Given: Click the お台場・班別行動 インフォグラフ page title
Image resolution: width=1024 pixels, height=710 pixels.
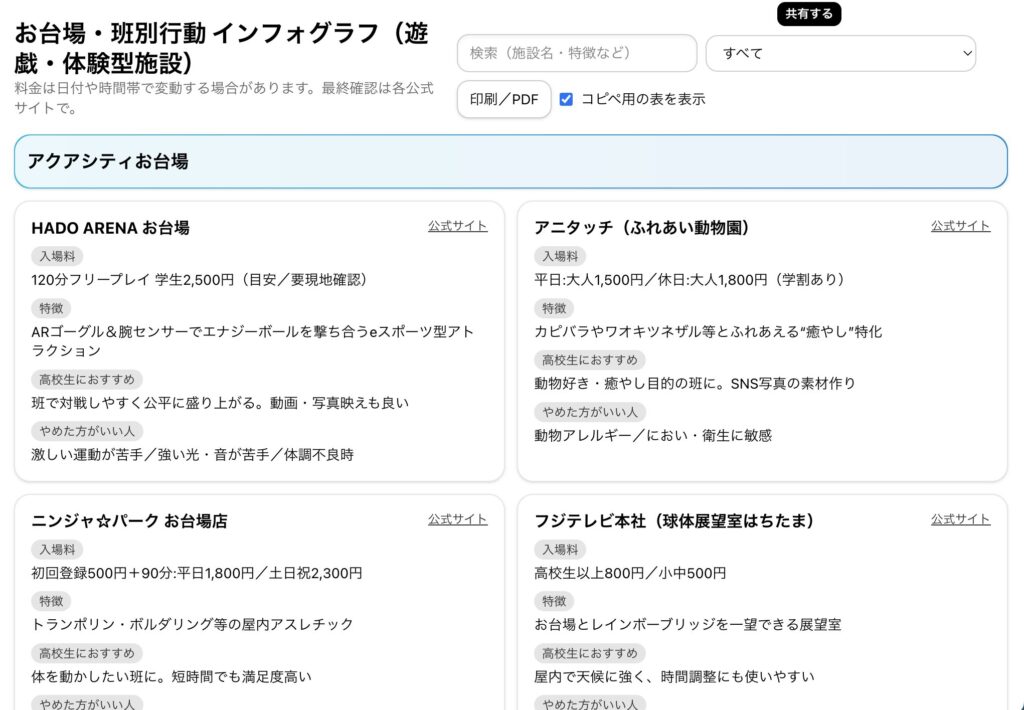Looking at the screenshot, I should pos(221,47).
